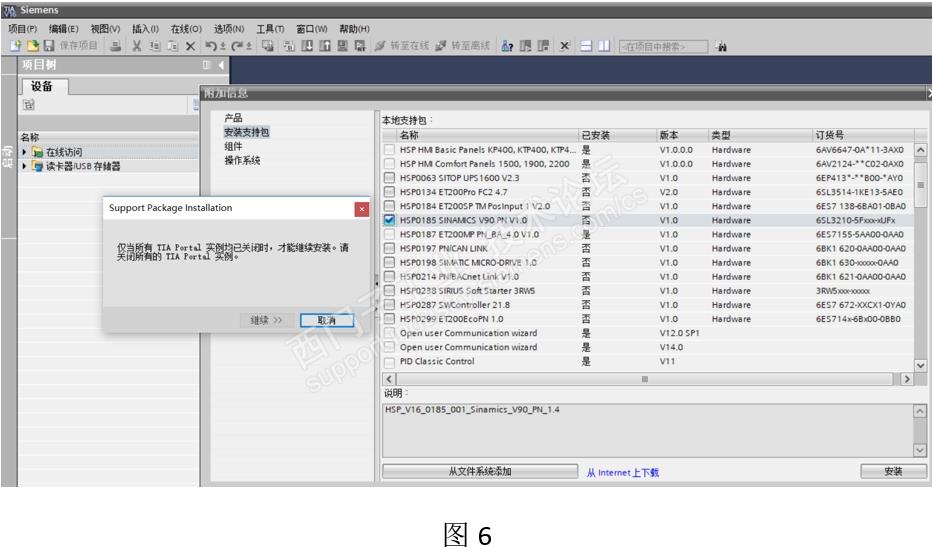Click the Accessible devices icon
933x547 pixels.
[507, 46]
